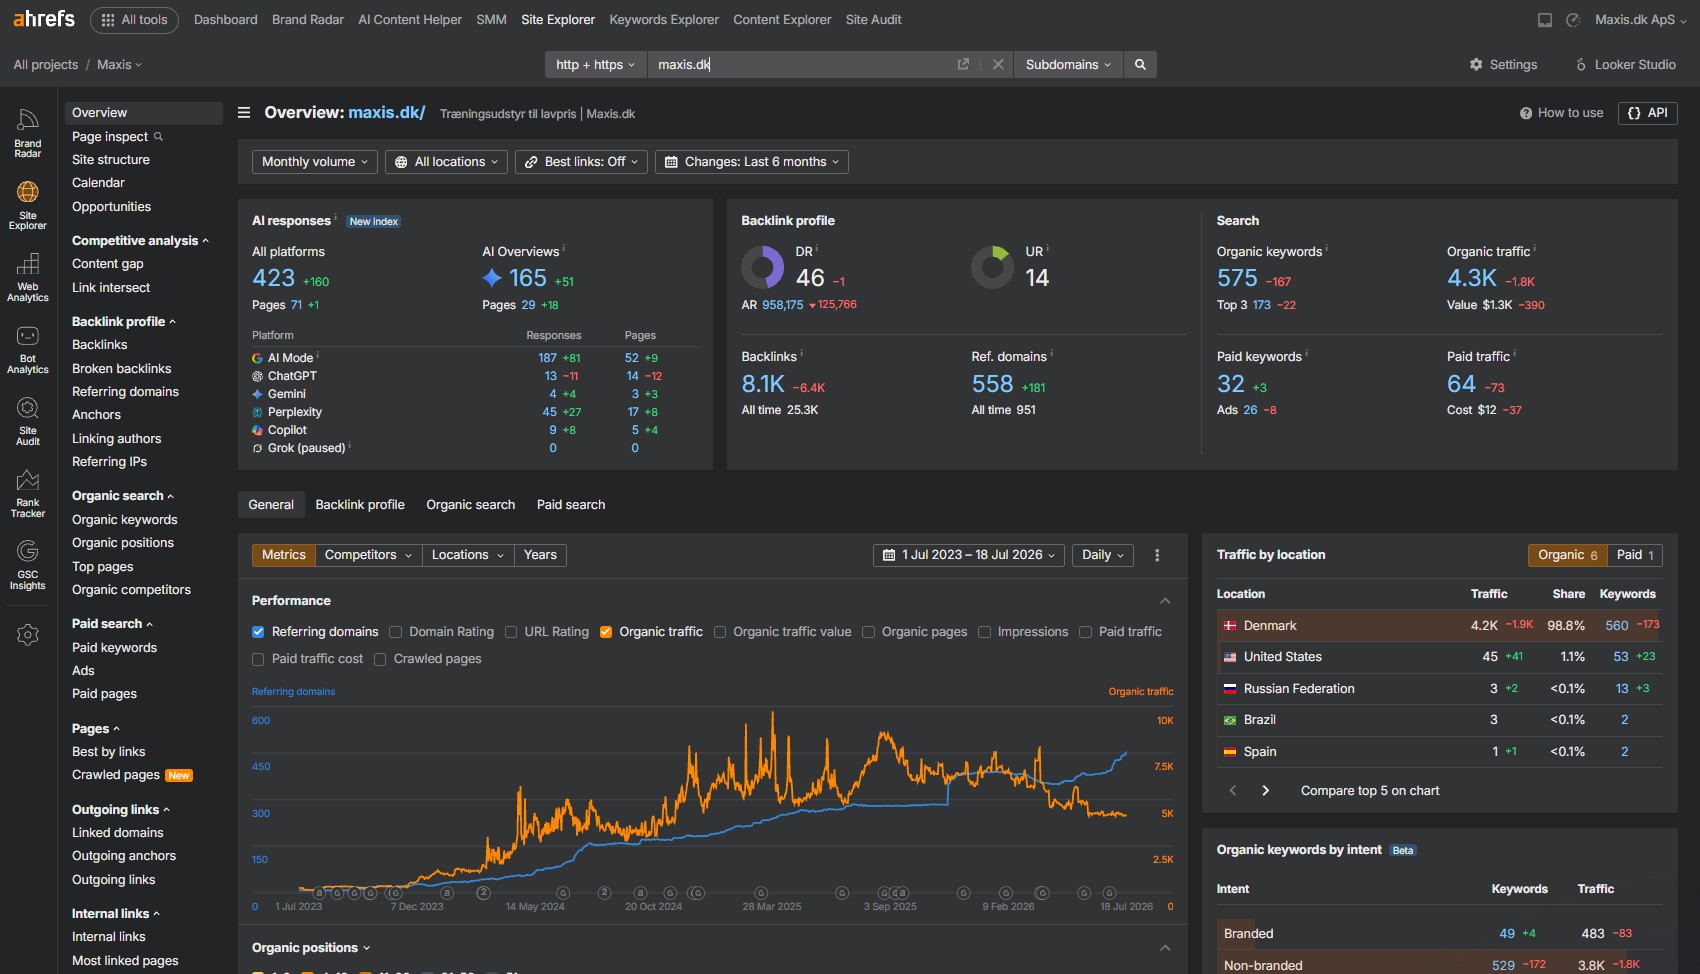Collapse the Performance section chevron
1700x974 pixels.
[x=1165, y=601]
